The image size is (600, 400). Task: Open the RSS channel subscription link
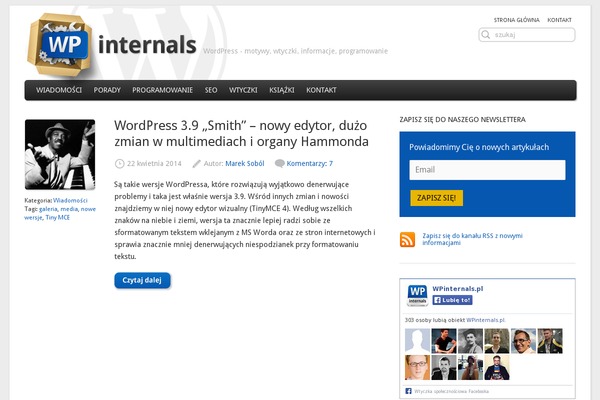[x=472, y=239]
